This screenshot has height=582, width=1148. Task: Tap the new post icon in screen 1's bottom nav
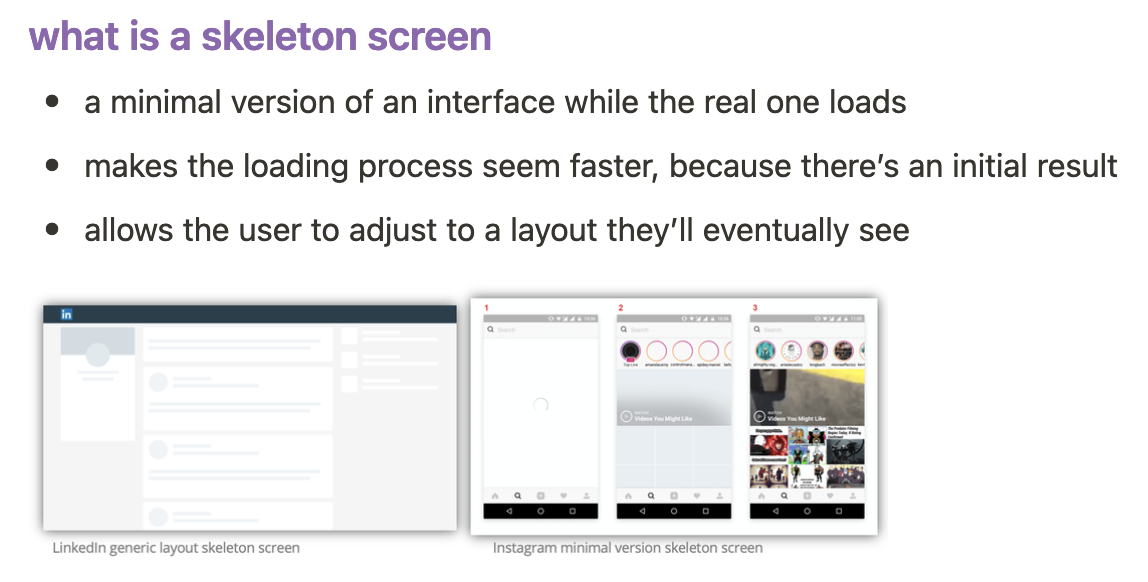(541, 495)
